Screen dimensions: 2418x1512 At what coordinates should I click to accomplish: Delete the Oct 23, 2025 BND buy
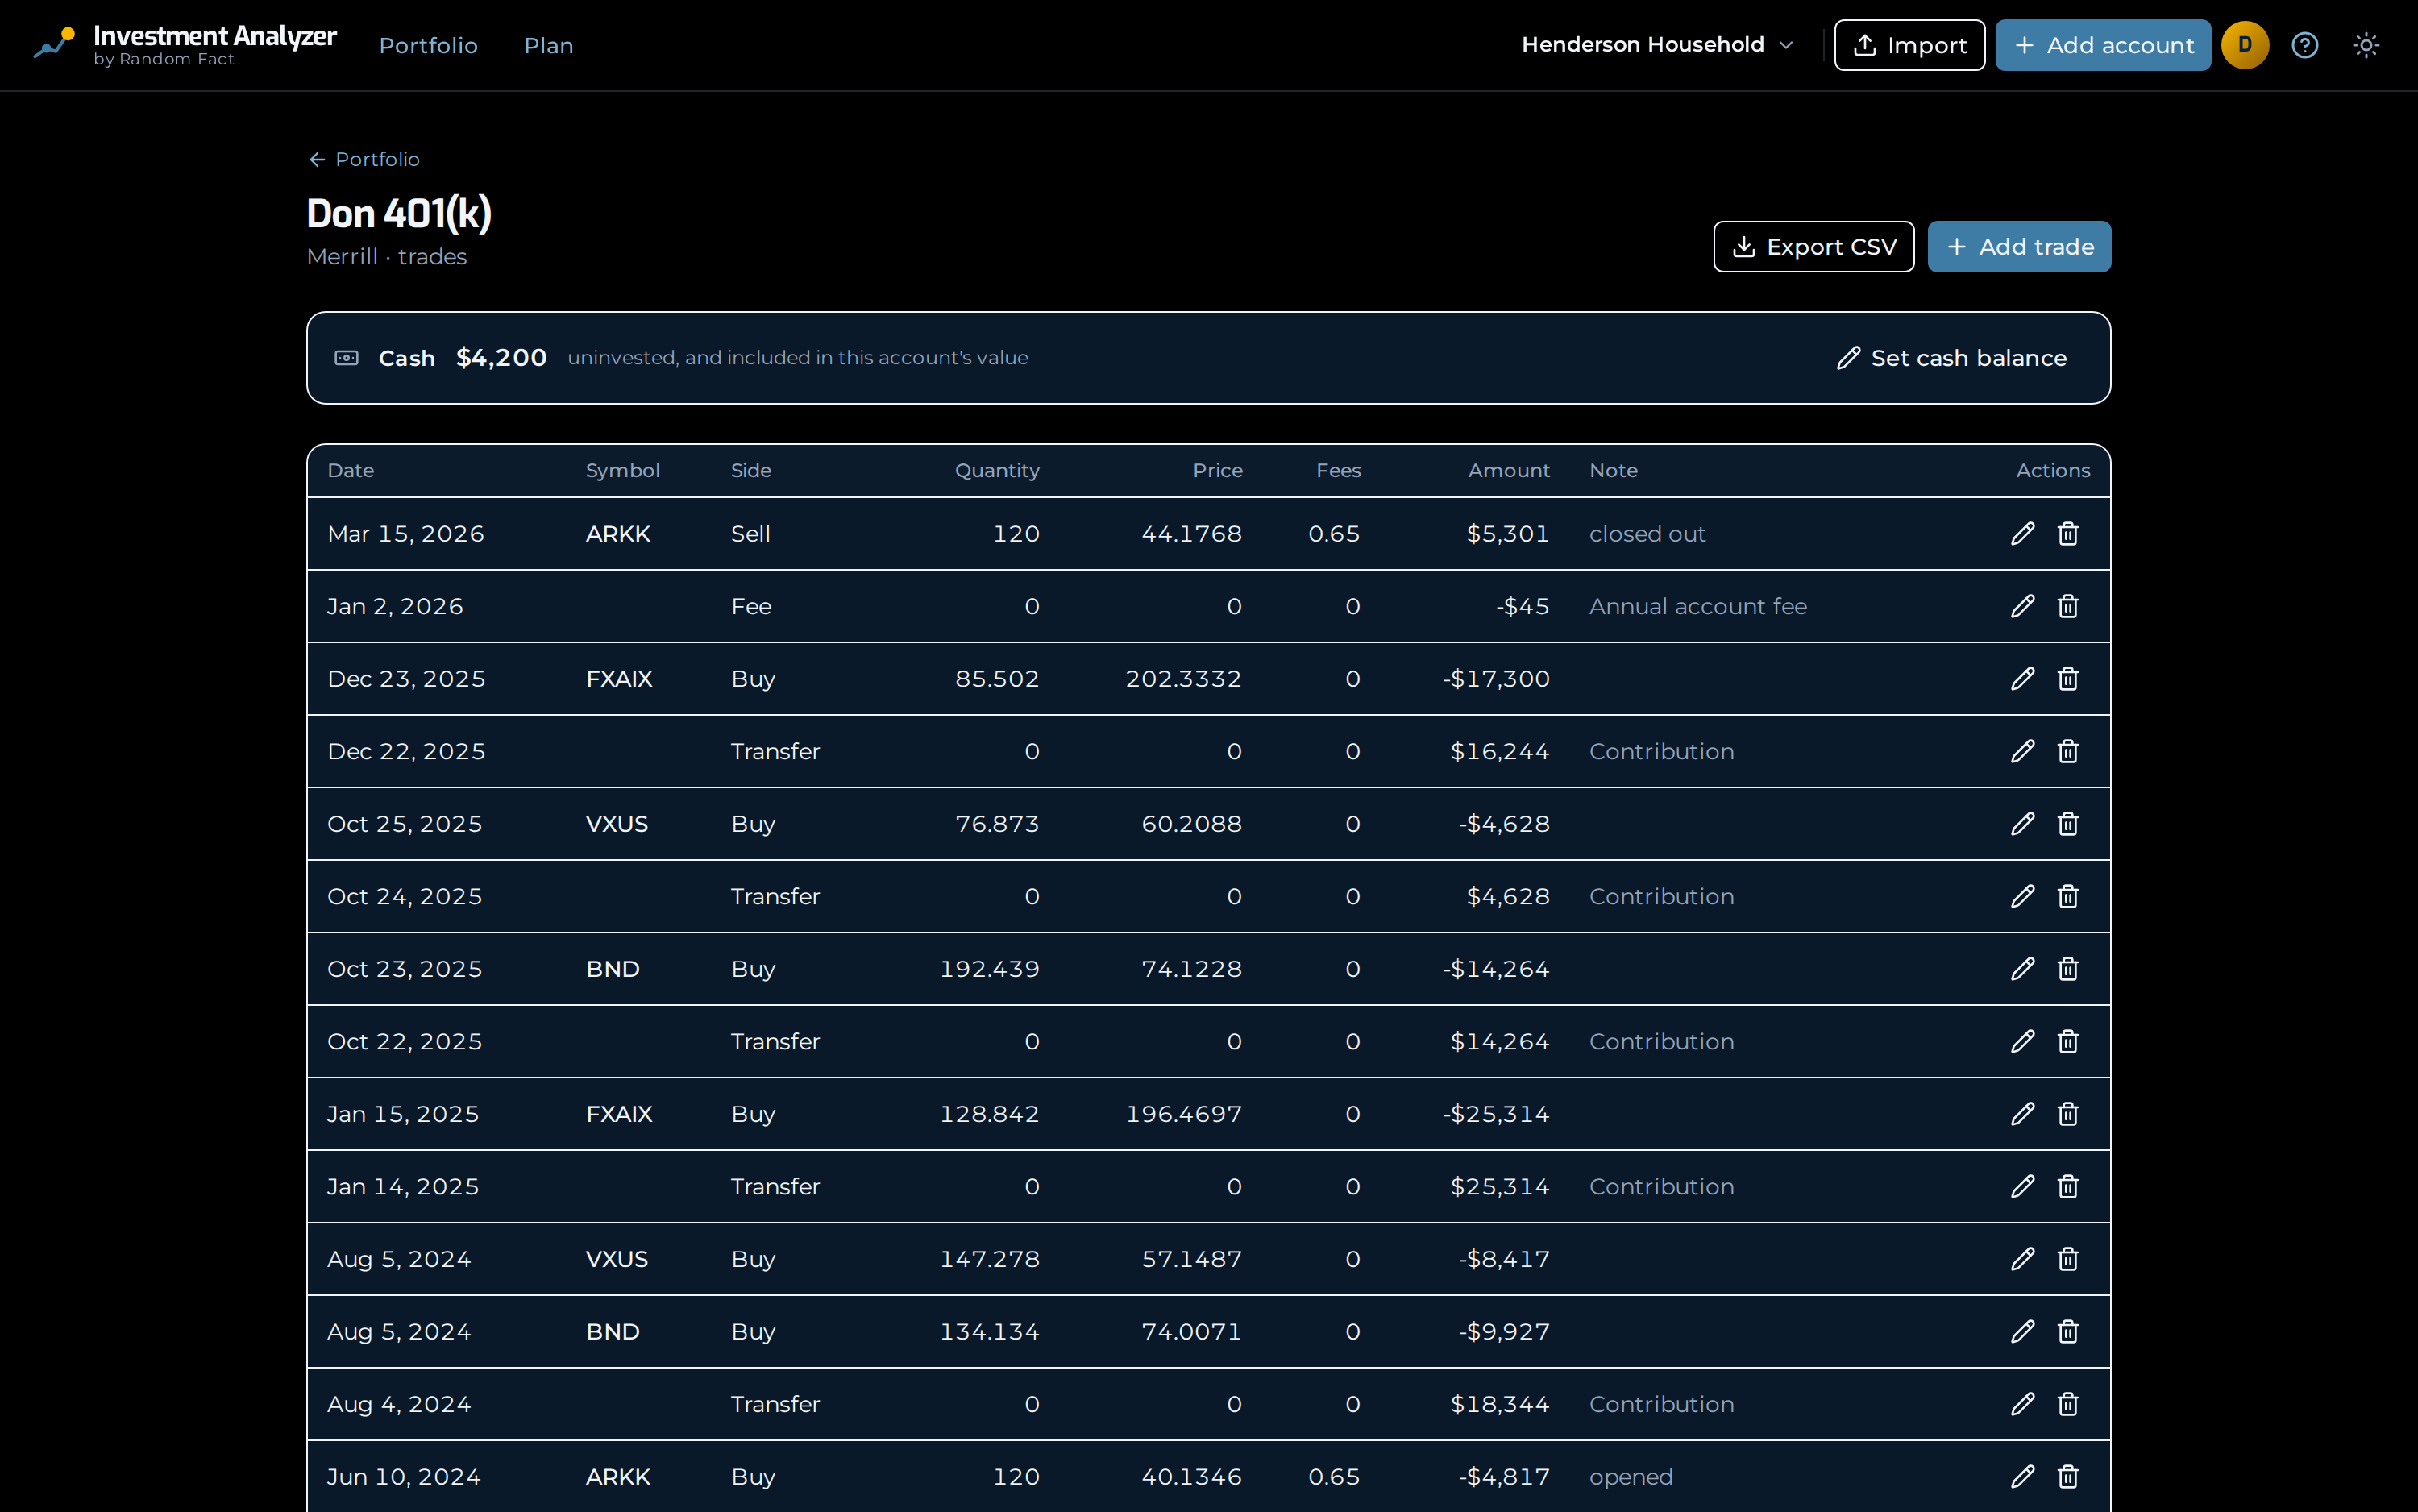click(2068, 969)
